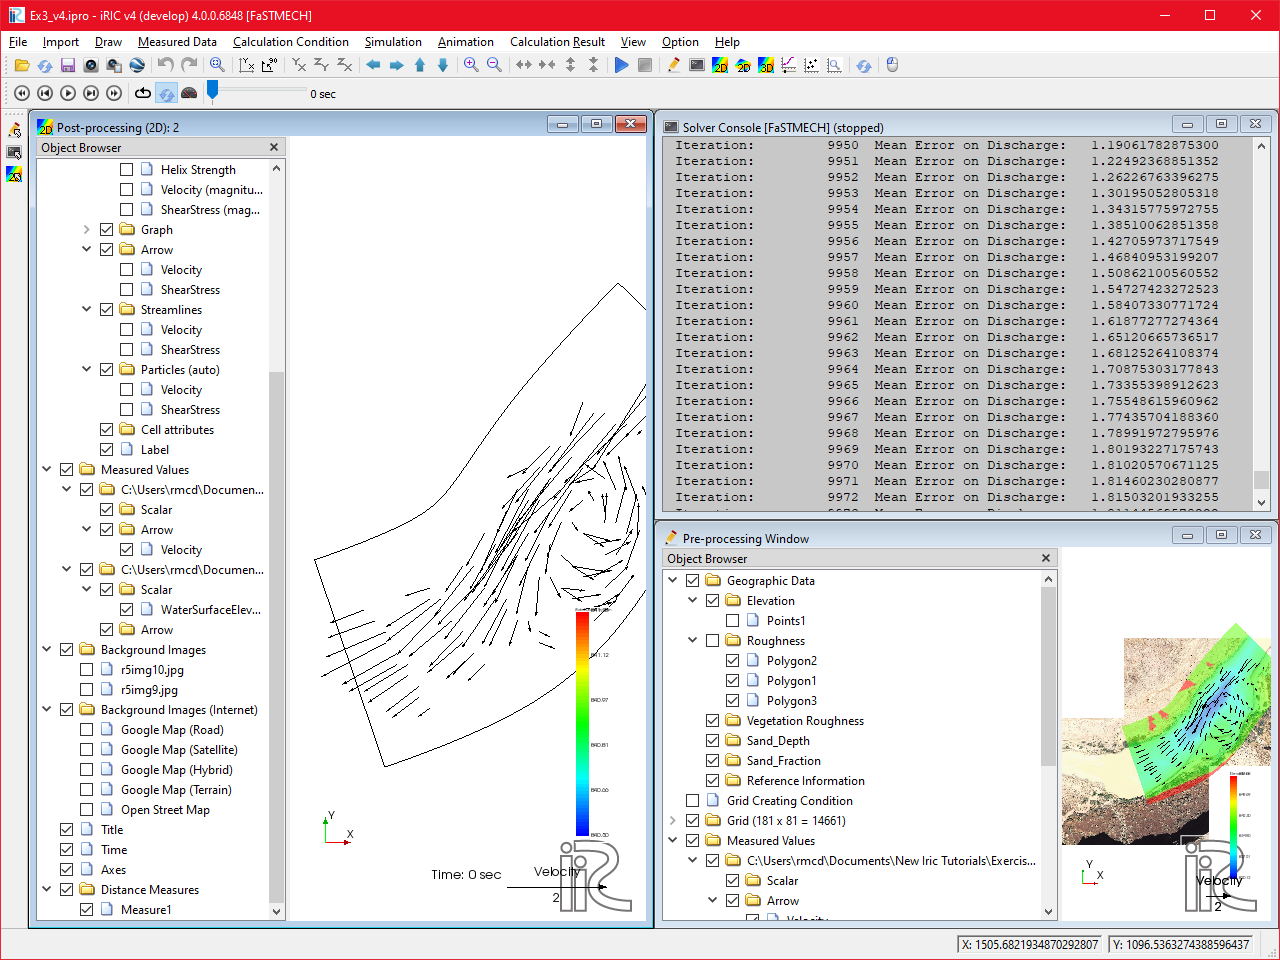The height and width of the screenshot is (960, 1280).
Task: Select the pencil edit tool
Action: pos(673,64)
